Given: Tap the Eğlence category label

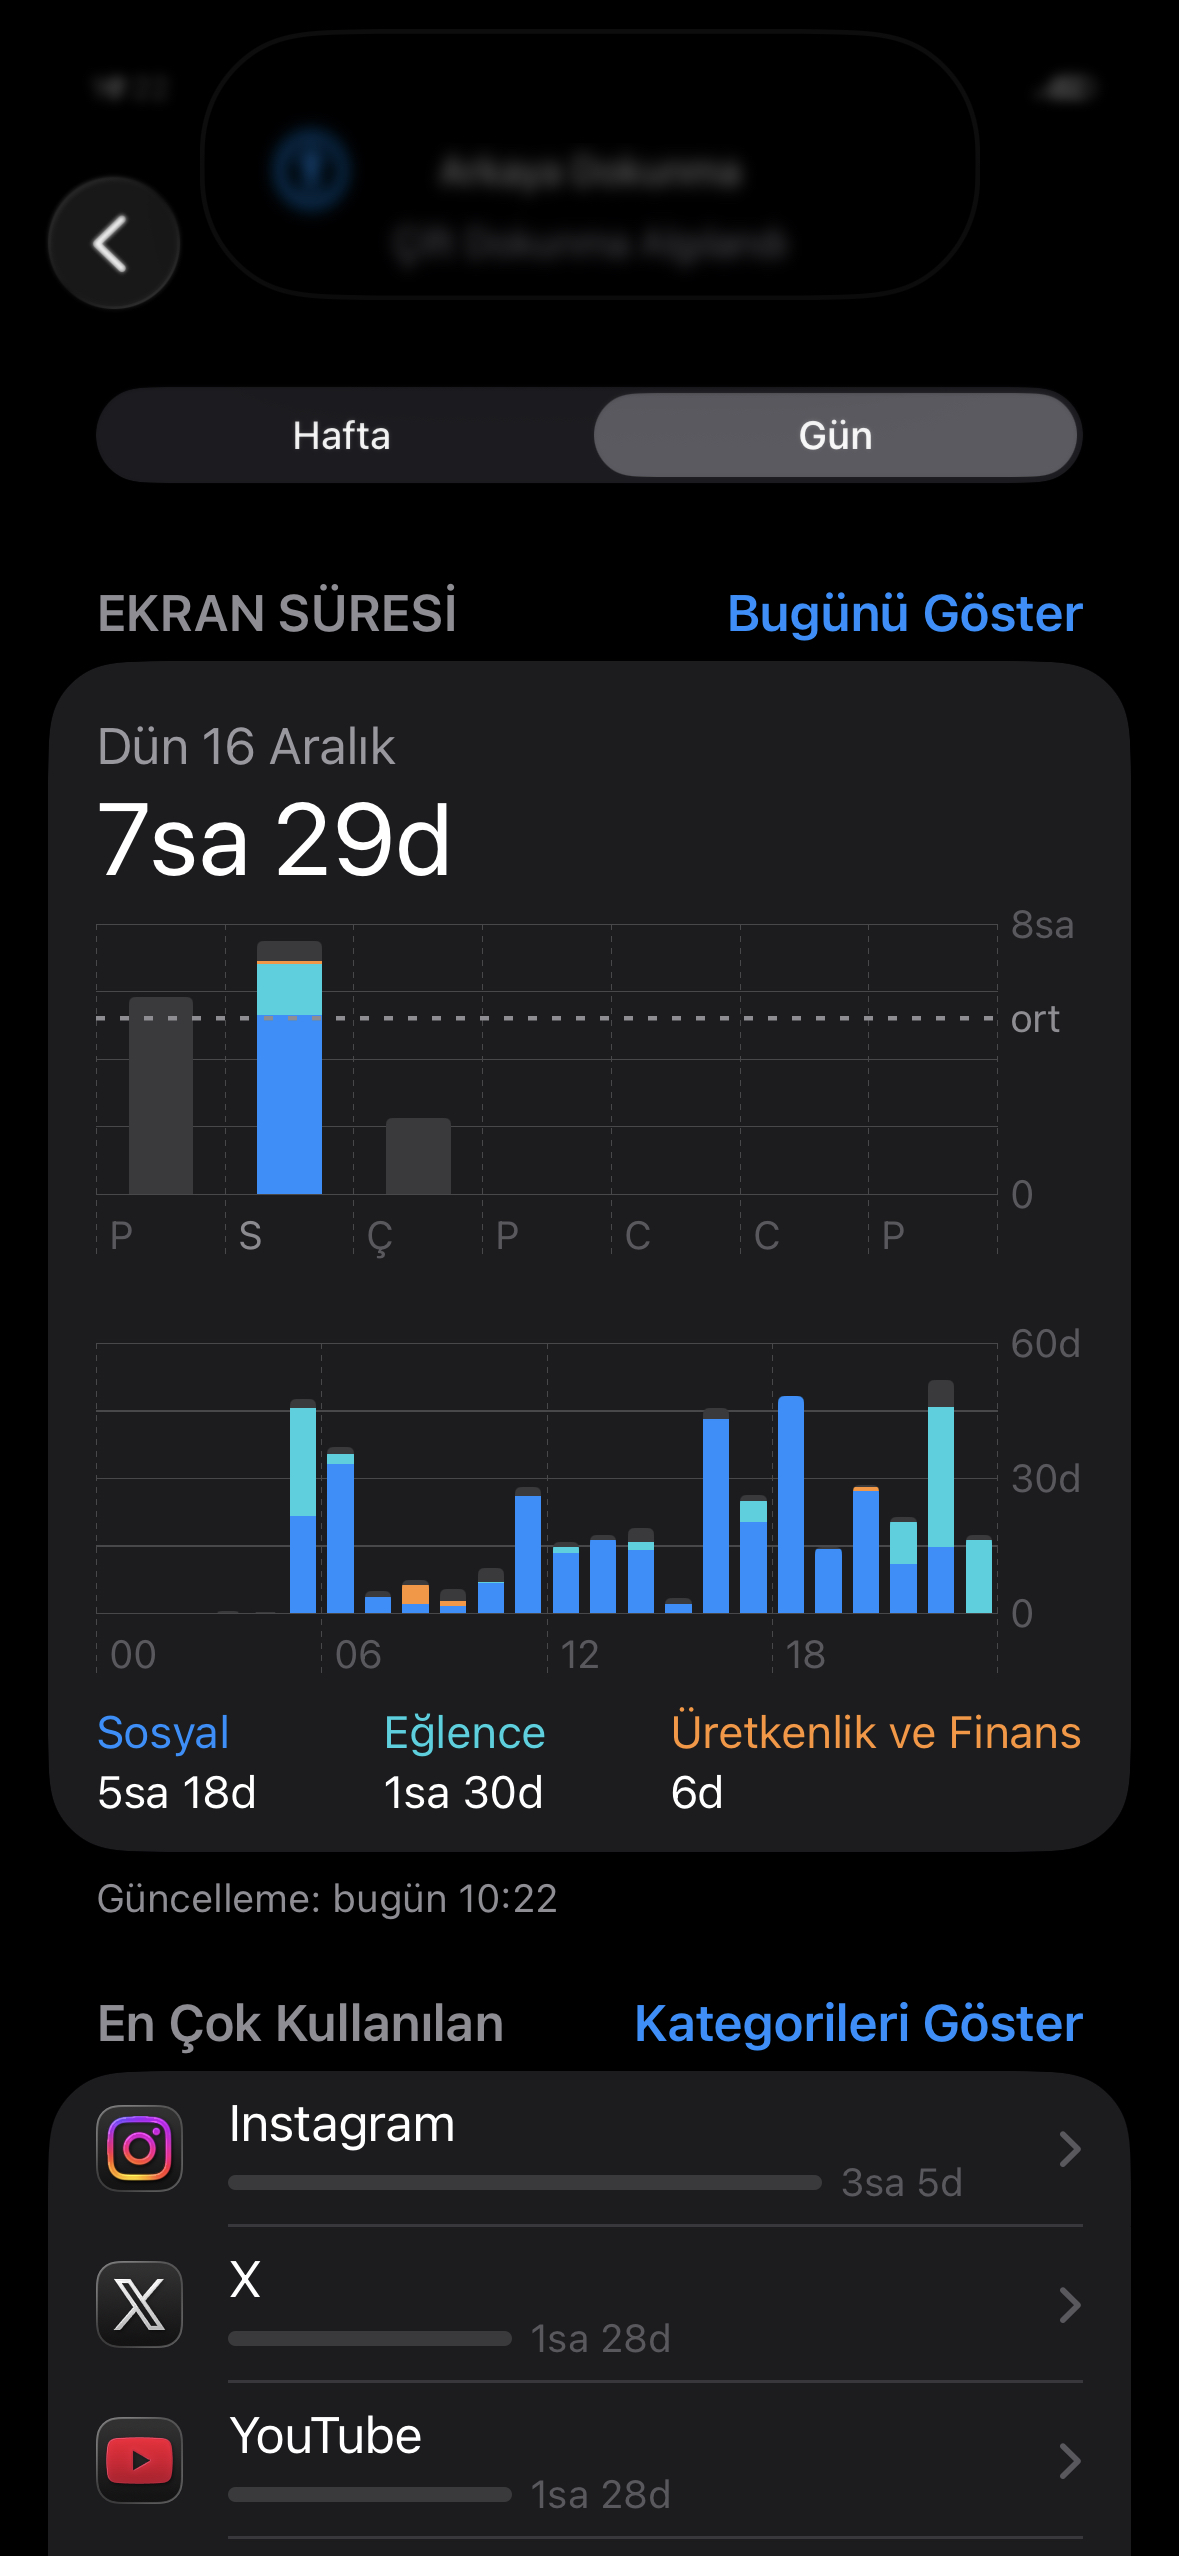Looking at the screenshot, I should click(464, 1733).
